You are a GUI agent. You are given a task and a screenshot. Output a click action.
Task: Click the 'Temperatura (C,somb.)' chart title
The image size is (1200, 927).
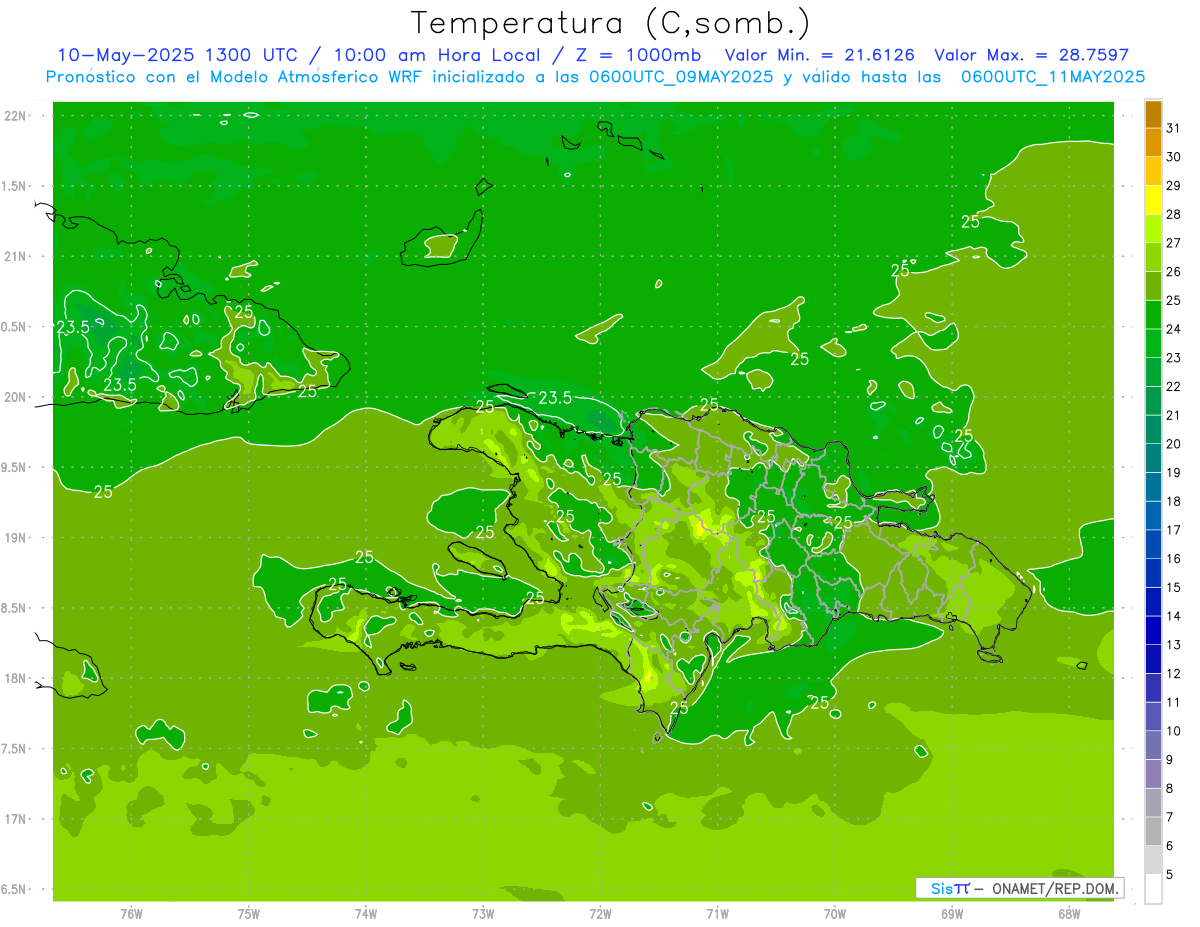(611, 23)
